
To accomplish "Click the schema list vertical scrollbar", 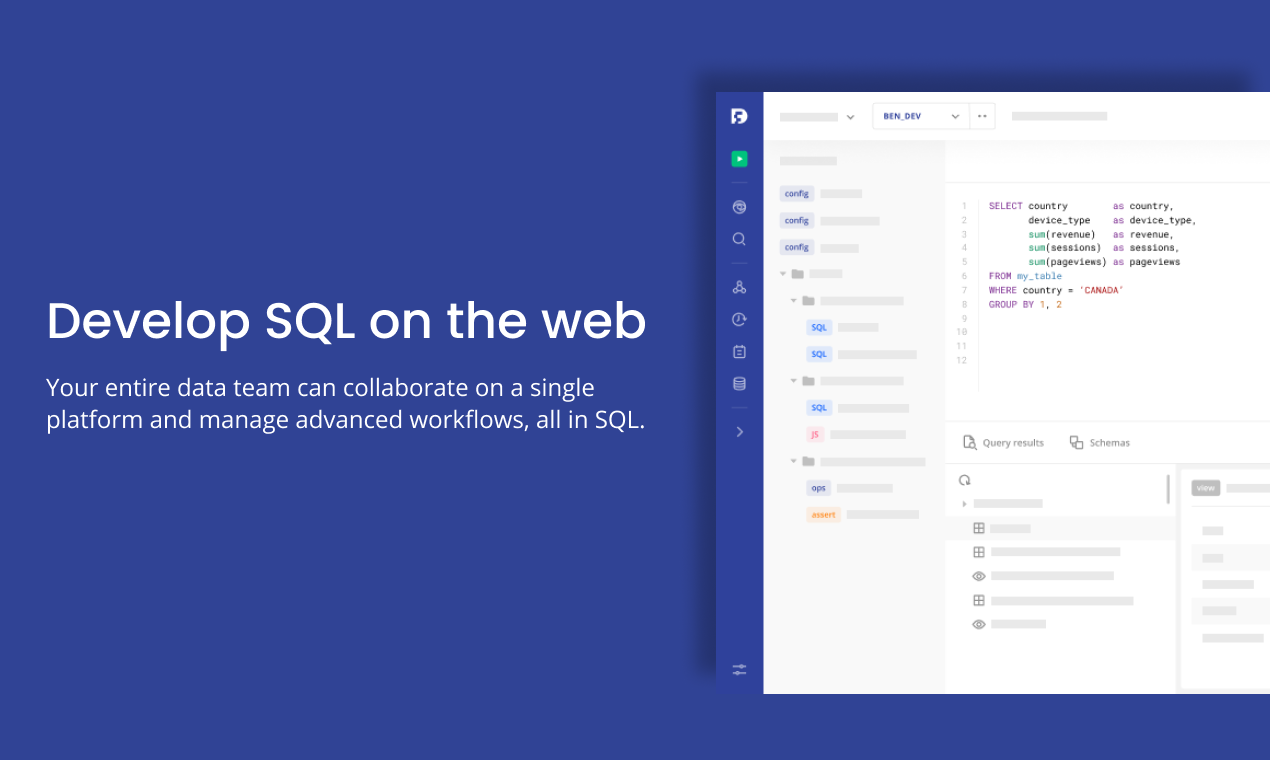I will tap(1168, 489).
